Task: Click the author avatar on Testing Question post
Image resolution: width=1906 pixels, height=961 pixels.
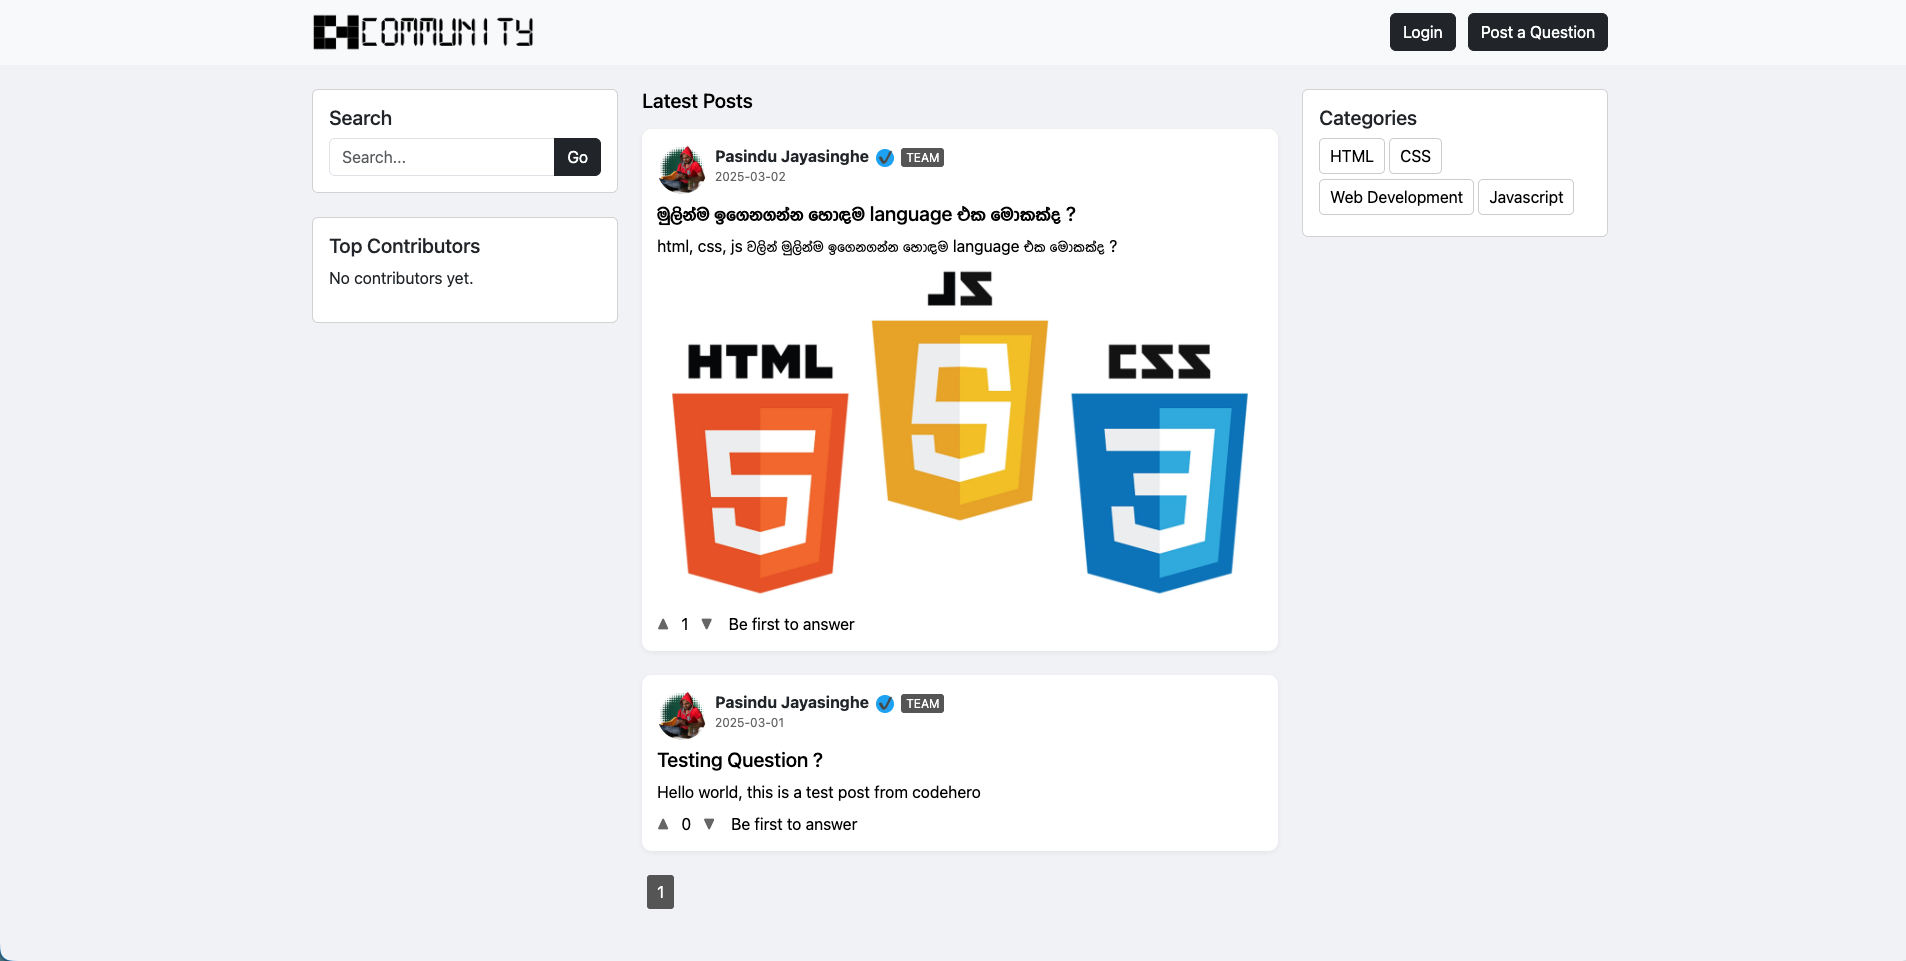Action: point(682,713)
